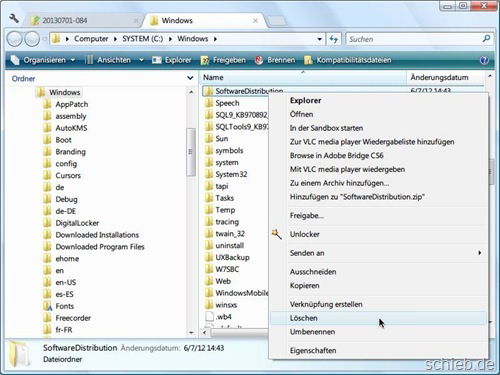
Task: Select the AutoKMS folder in the tree
Action: [x=66, y=128]
